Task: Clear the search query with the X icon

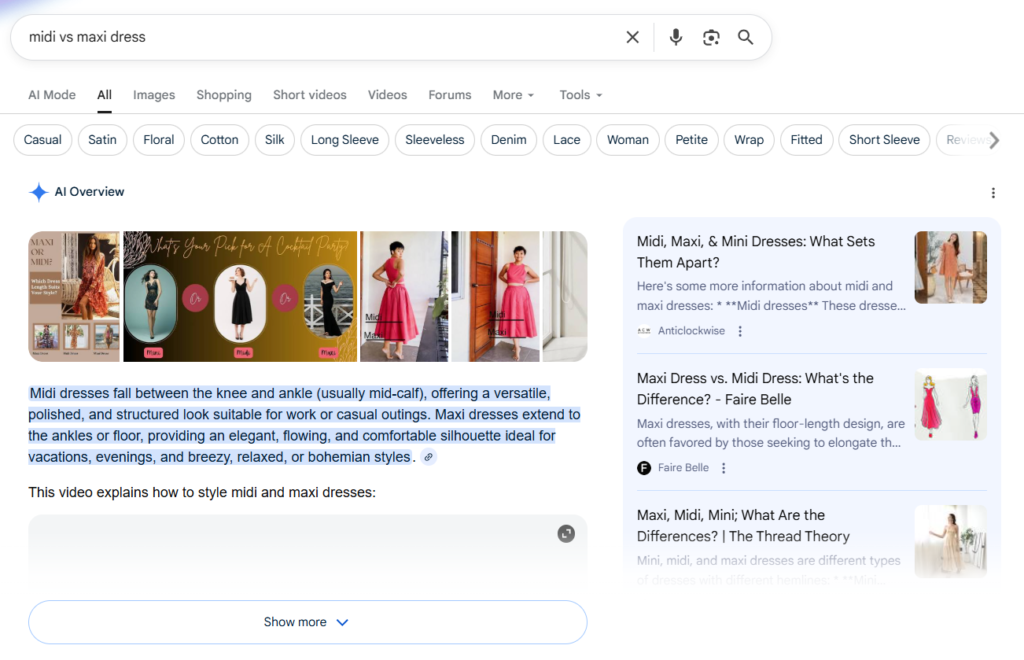Action: 632,36
